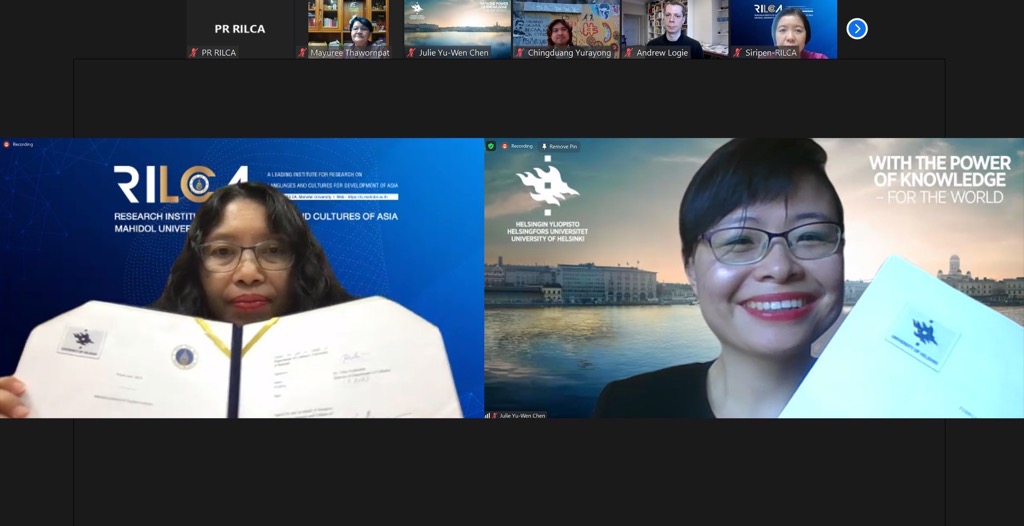Click muted mic icon beside Chingduang Yurayong

[x=520, y=53]
